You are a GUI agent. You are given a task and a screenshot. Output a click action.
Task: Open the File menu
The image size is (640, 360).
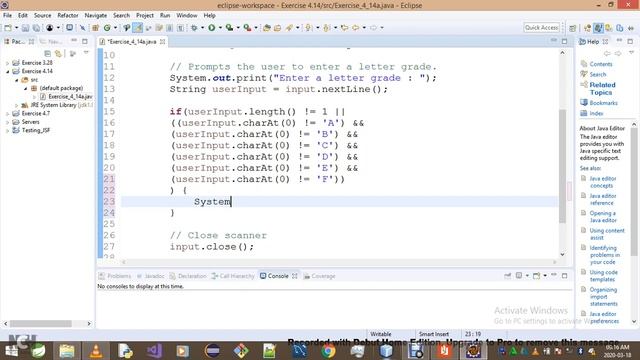coord(7,16)
